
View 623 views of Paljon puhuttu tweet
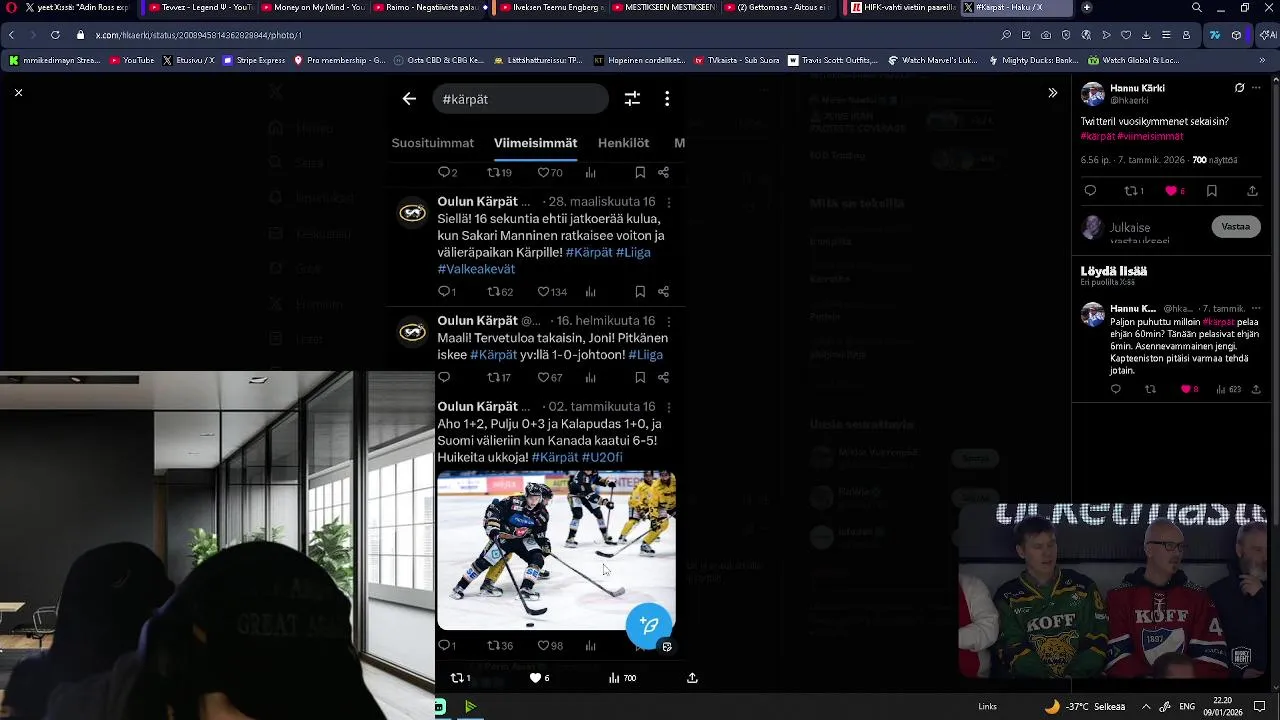pos(1228,389)
